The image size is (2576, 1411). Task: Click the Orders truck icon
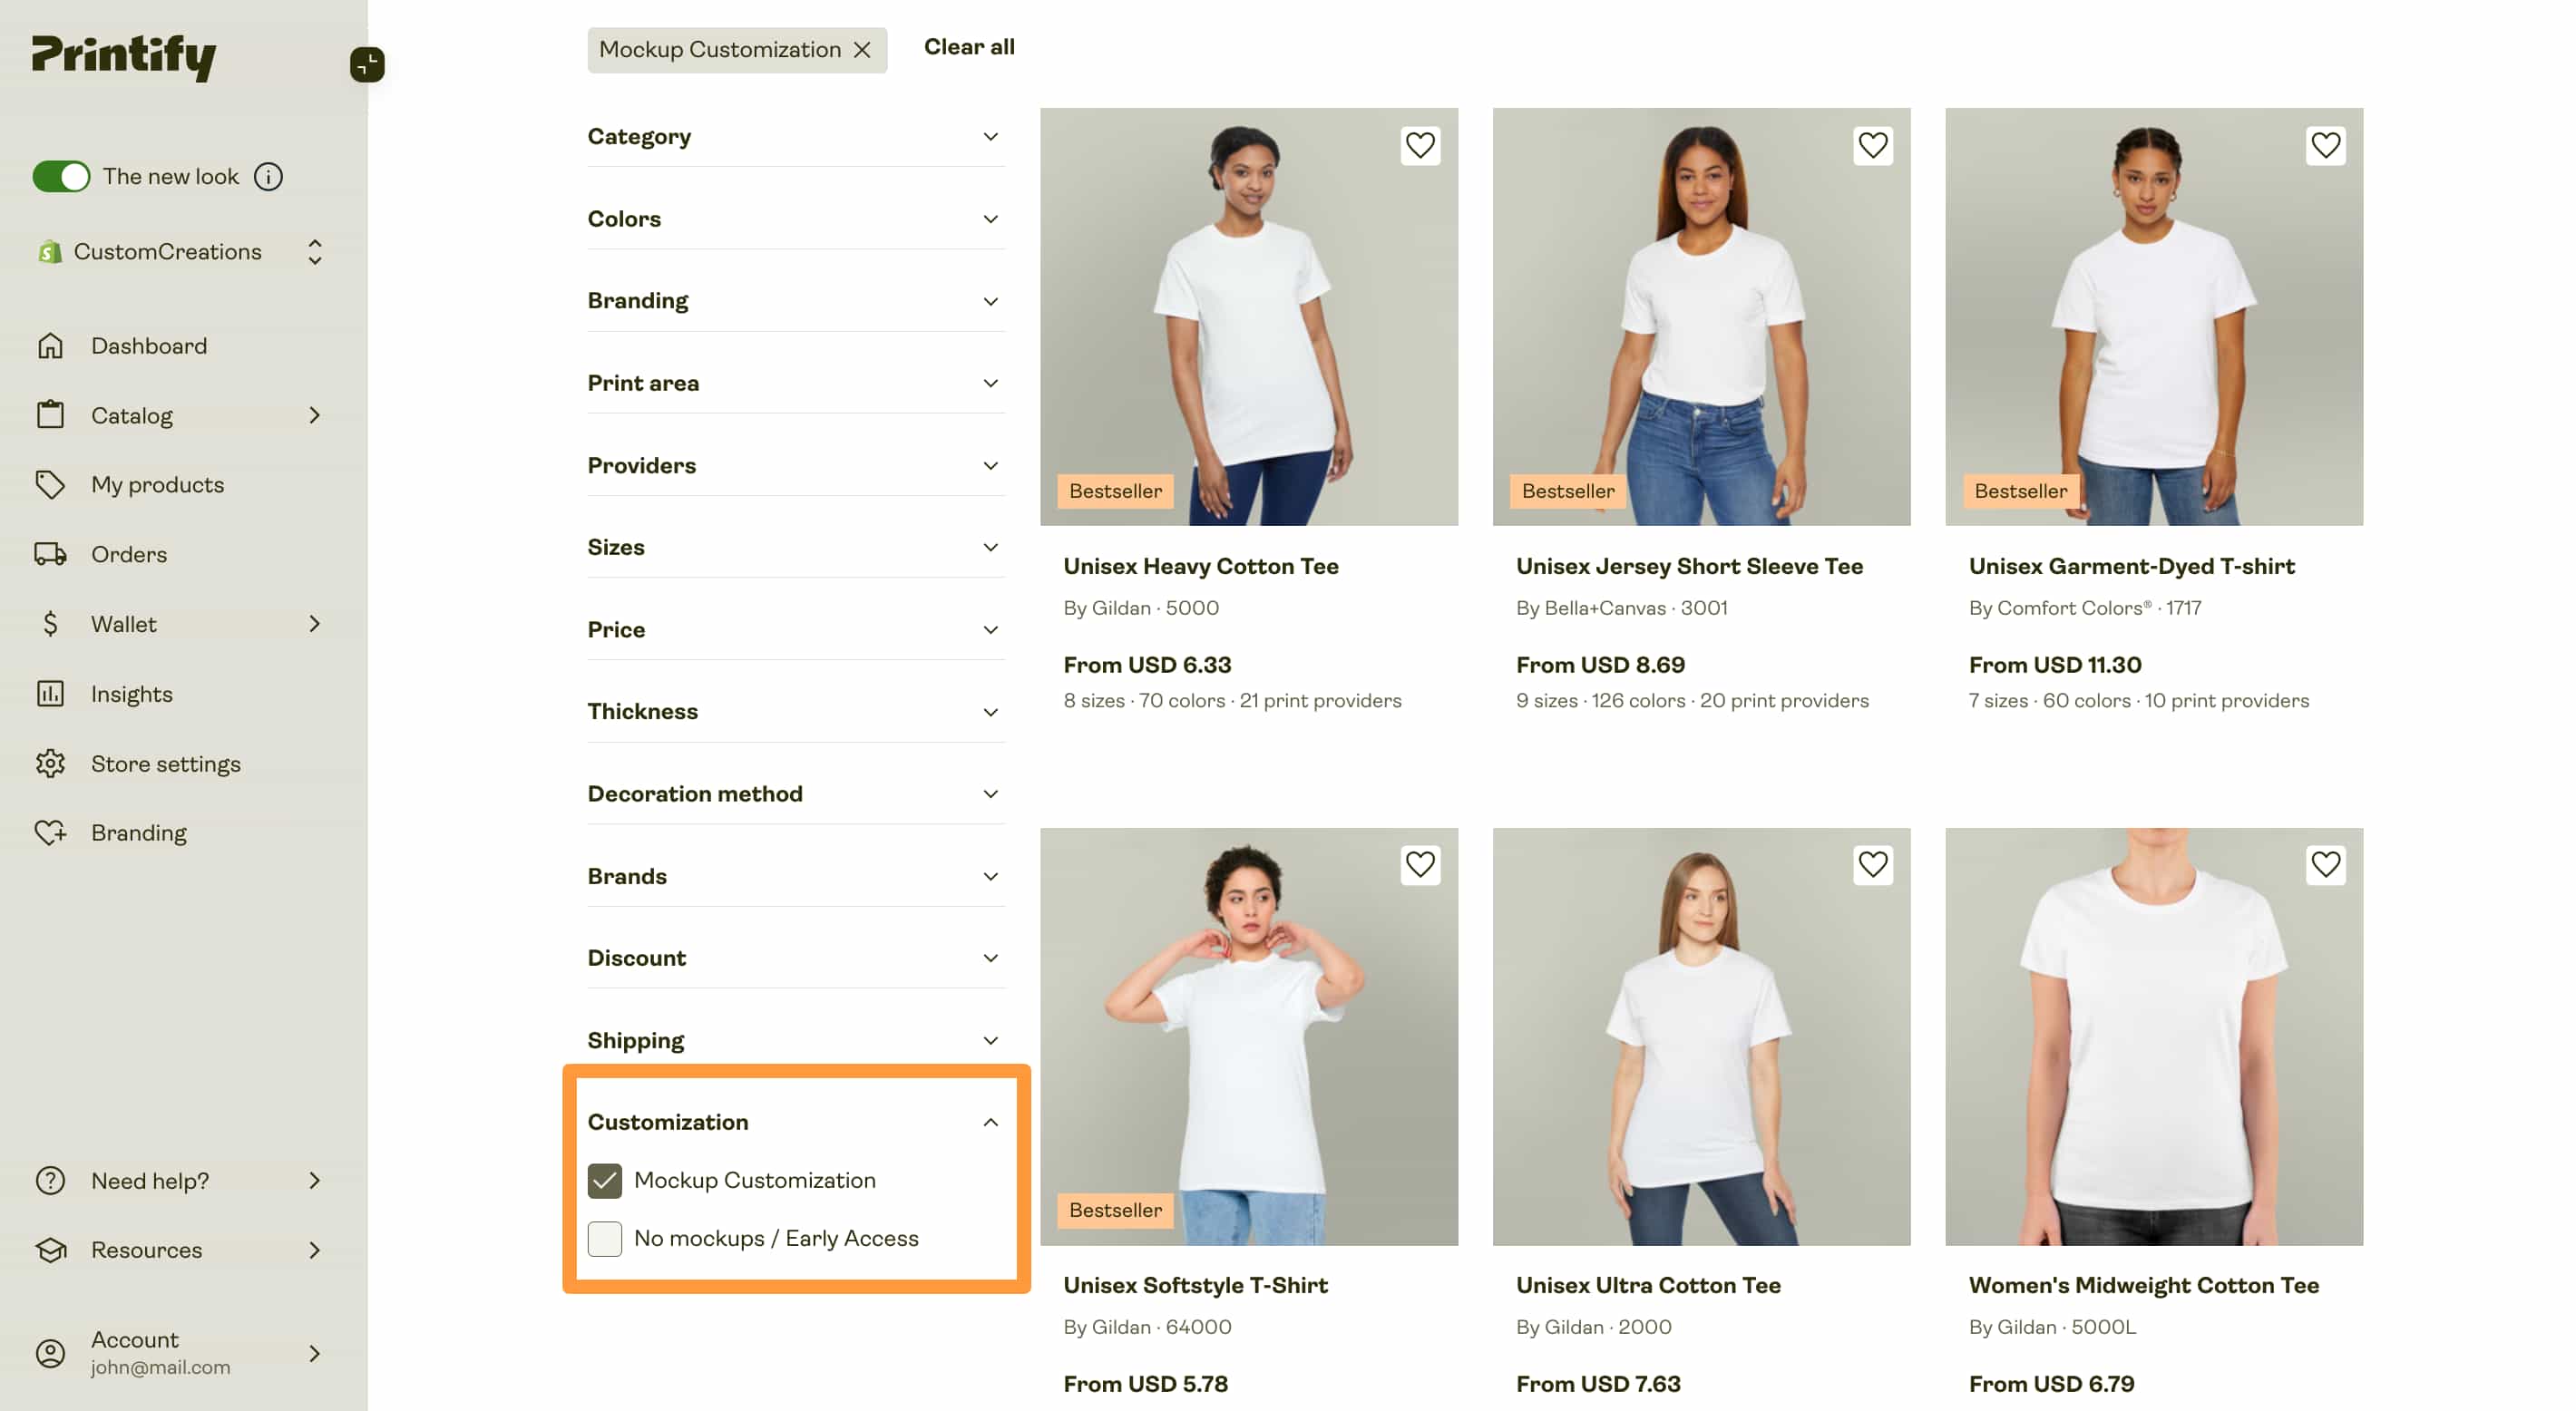click(50, 554)
